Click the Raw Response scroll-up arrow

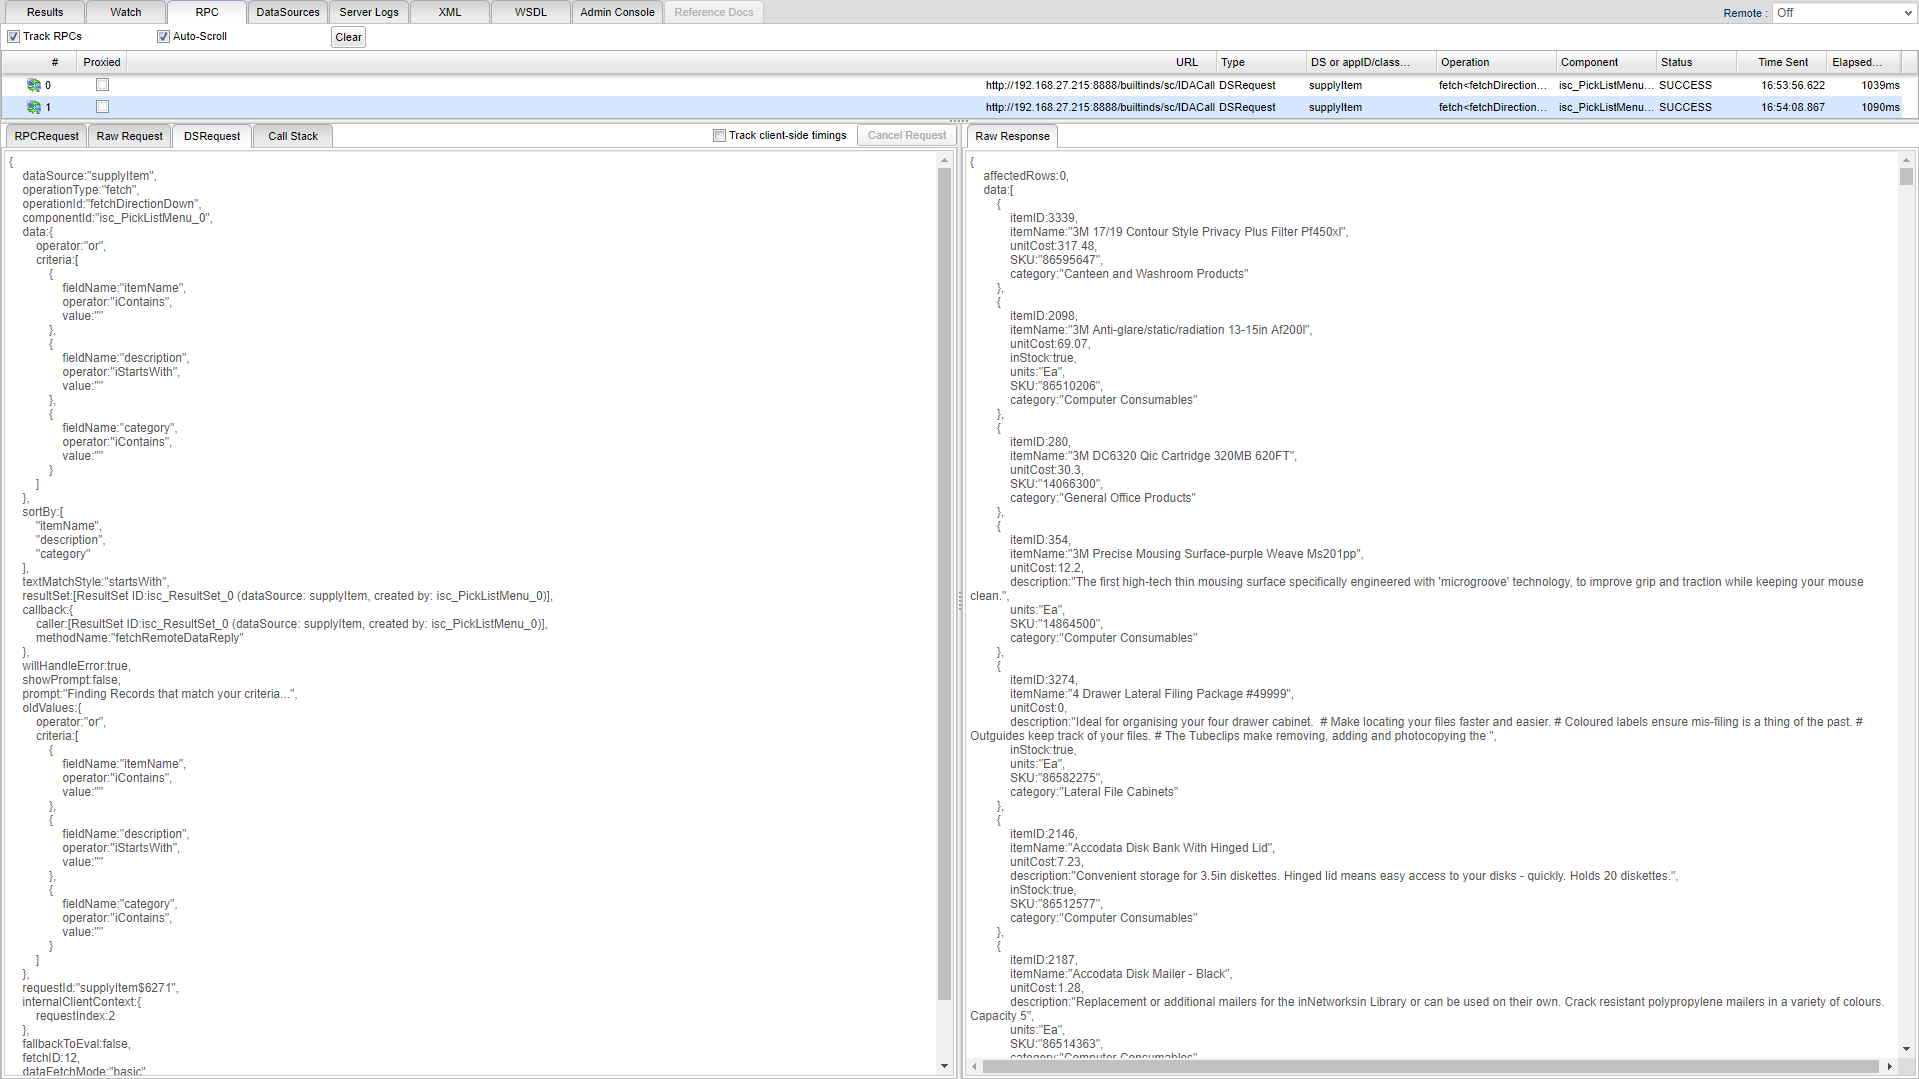click(1906, 160)
